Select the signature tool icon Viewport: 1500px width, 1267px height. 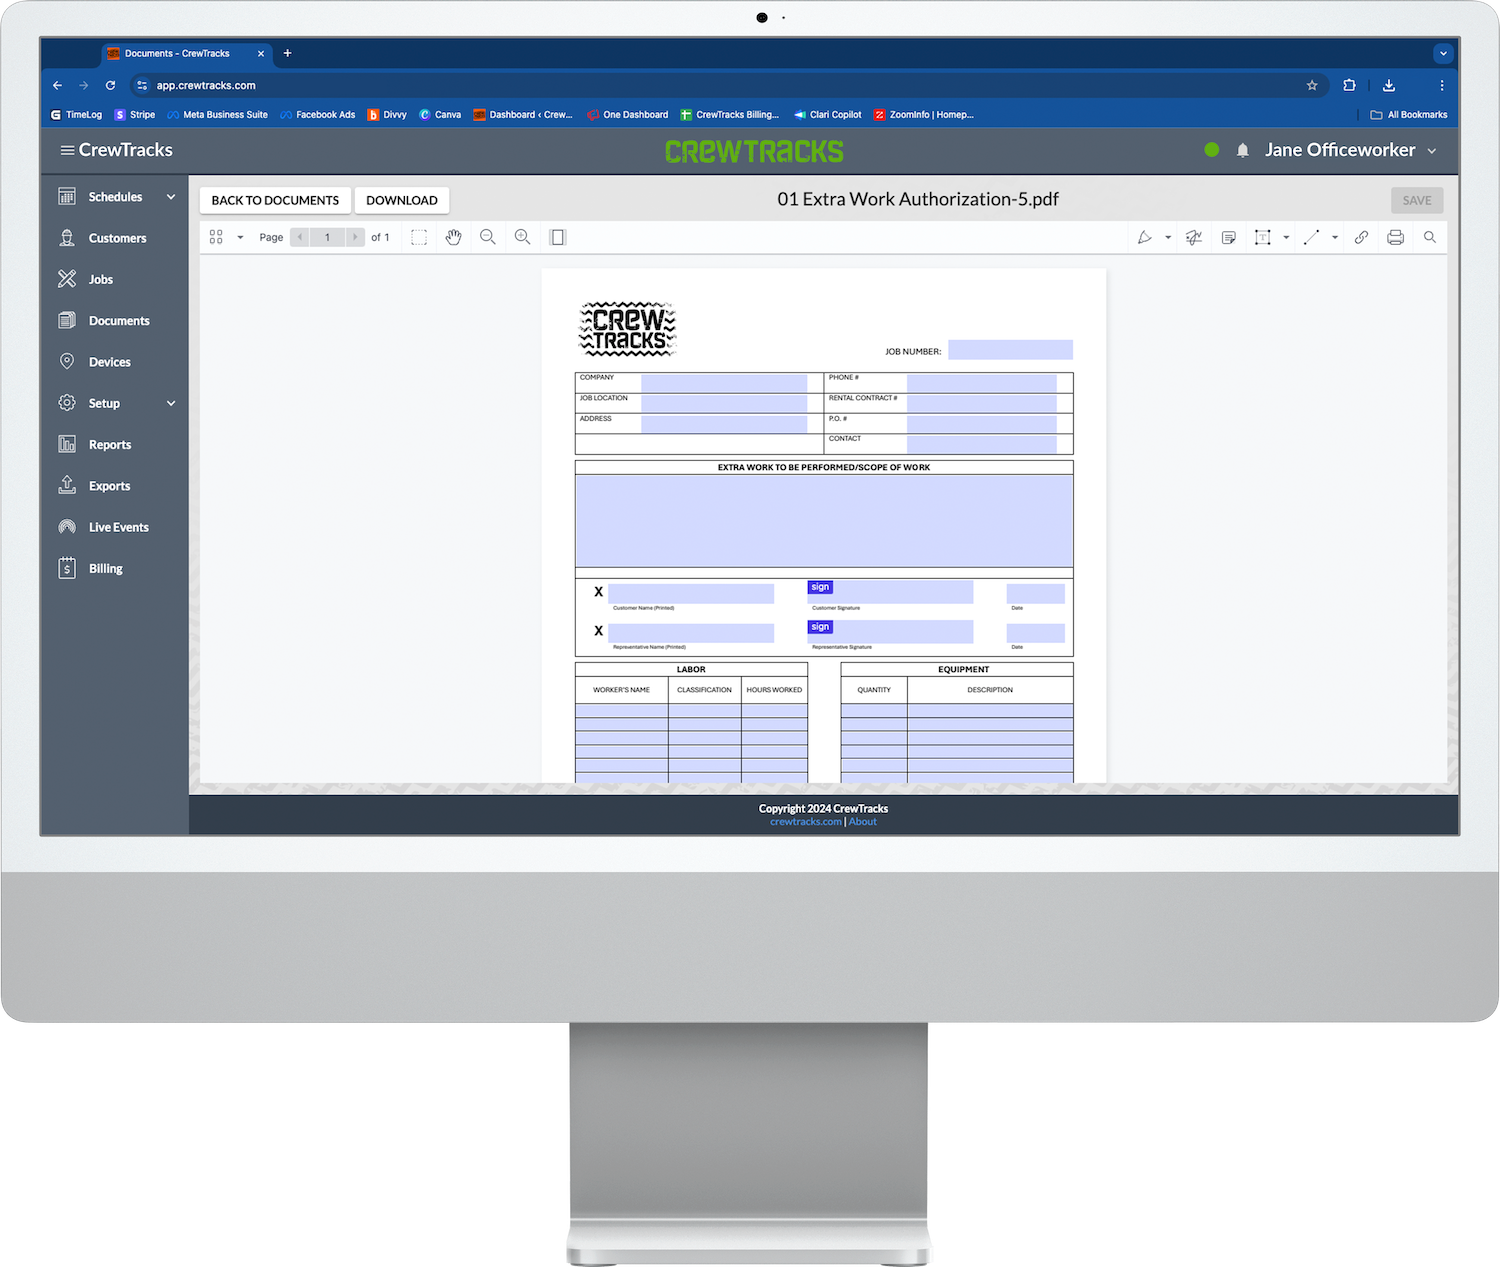pos(1194,237)
